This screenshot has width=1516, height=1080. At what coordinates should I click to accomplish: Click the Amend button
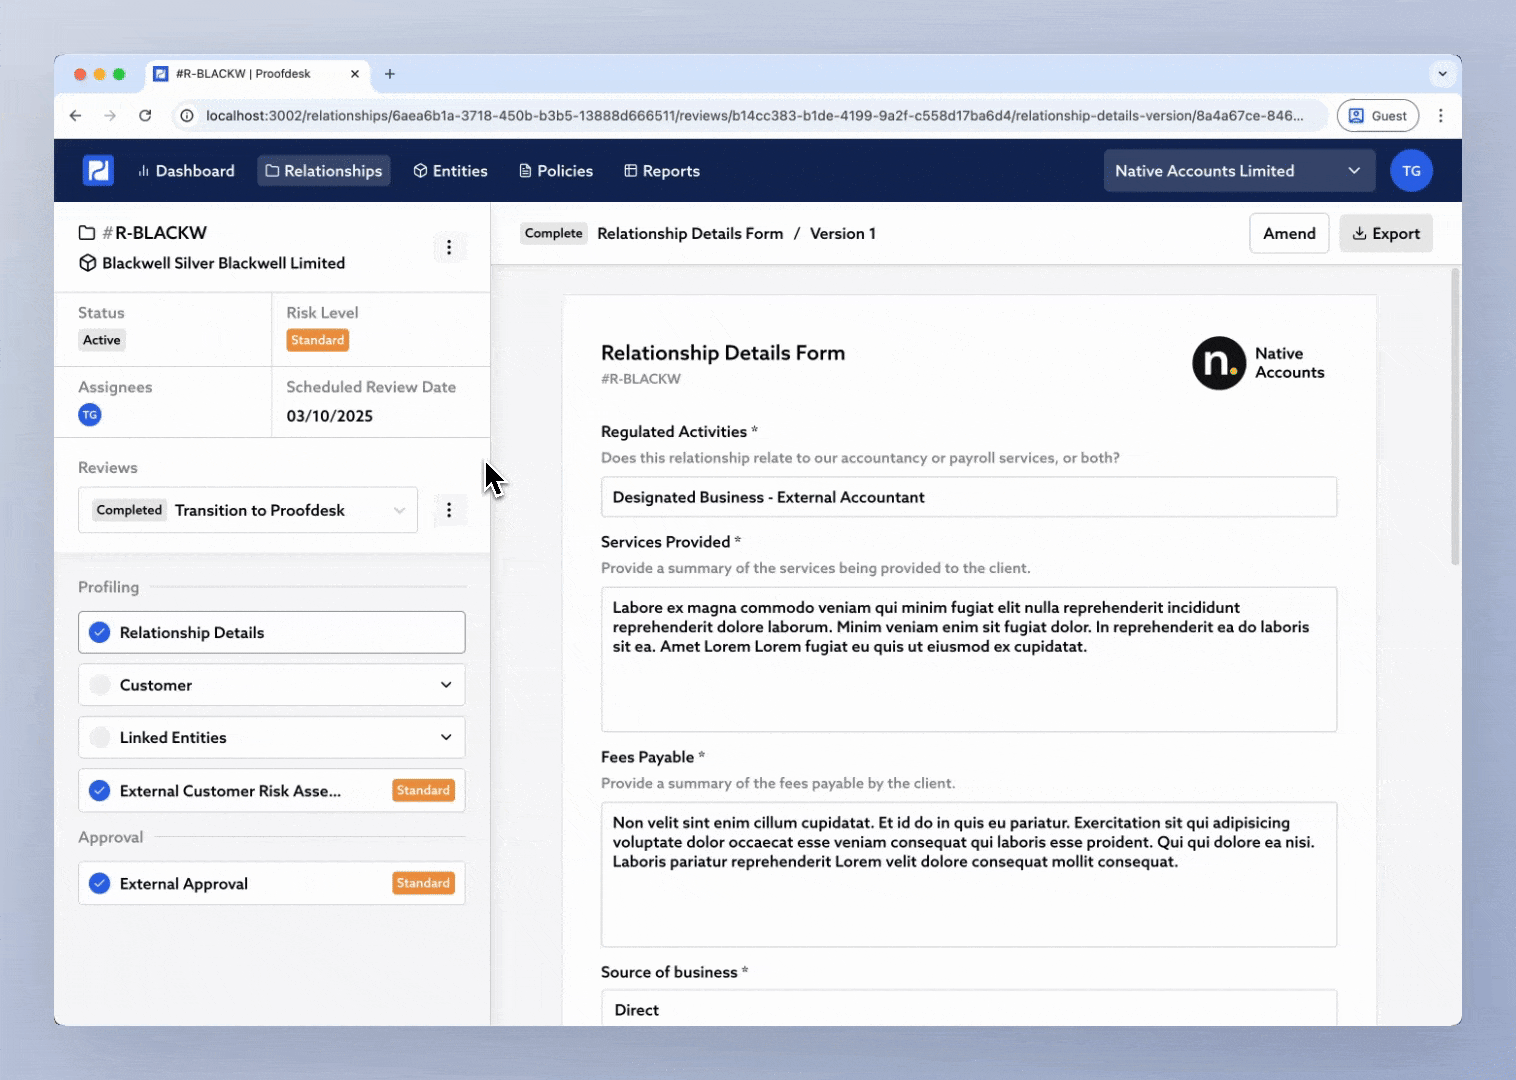1289,234
